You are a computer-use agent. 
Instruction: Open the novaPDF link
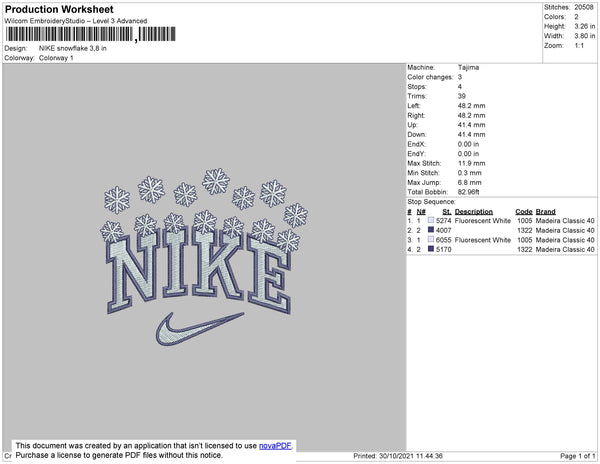point(275,446)
